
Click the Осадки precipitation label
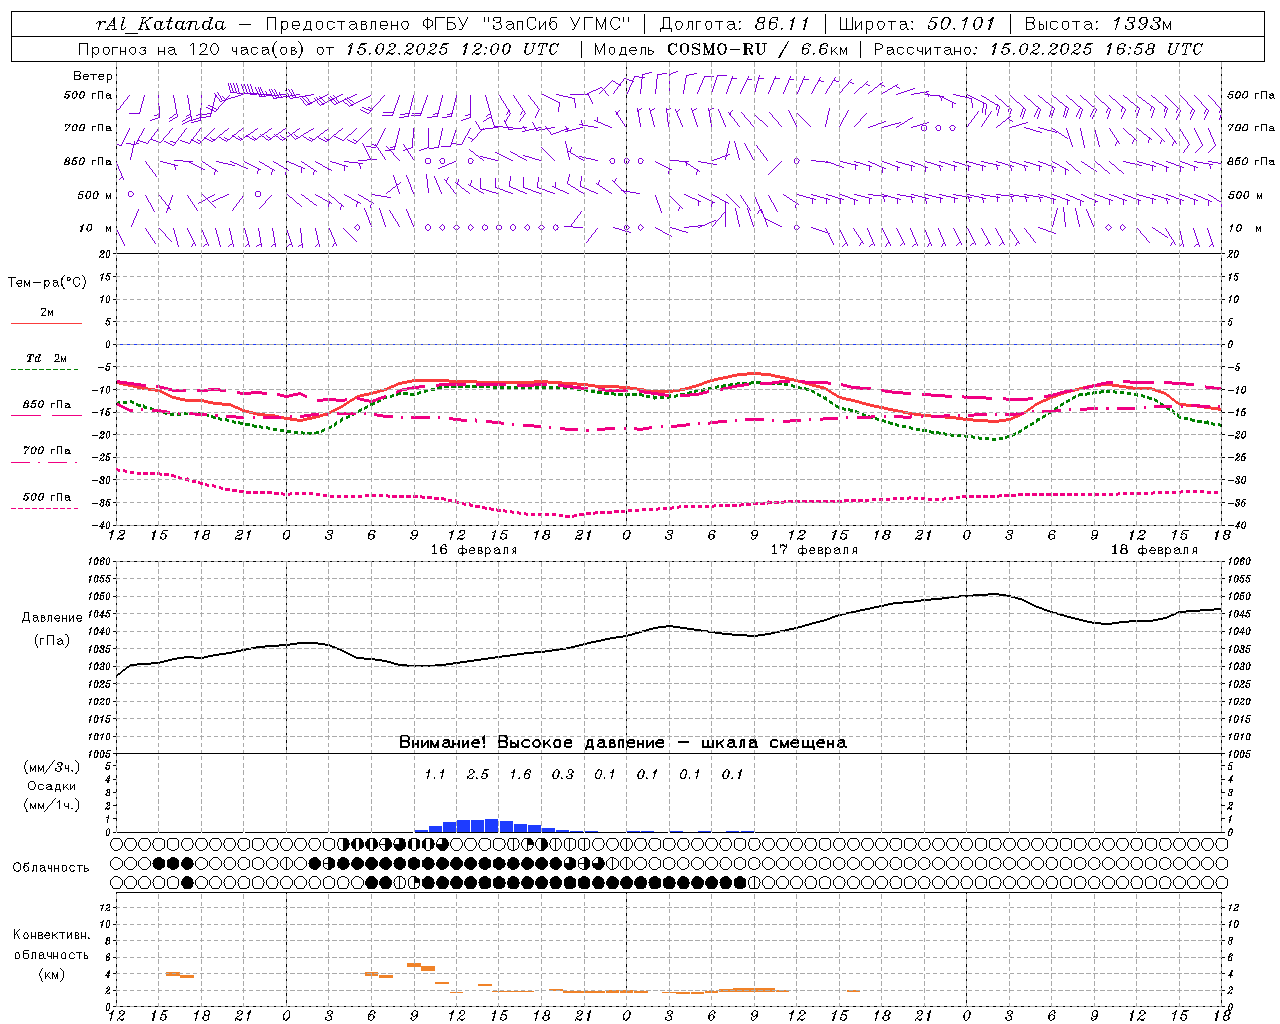[x=51, y=786]
